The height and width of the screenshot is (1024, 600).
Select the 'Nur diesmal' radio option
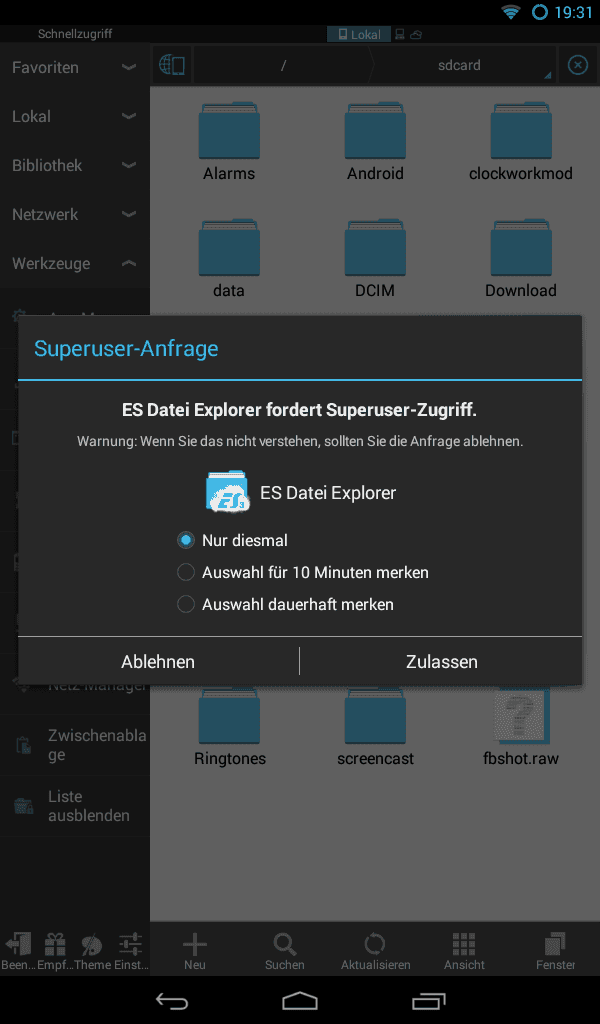click(232, 541)
